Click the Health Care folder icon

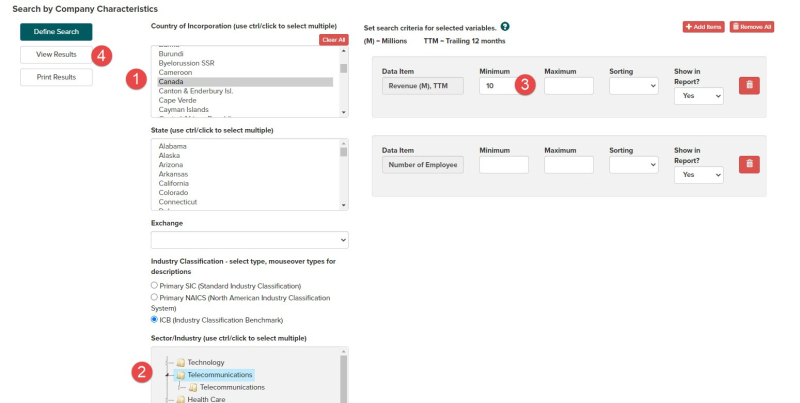[x=180, y=399]
